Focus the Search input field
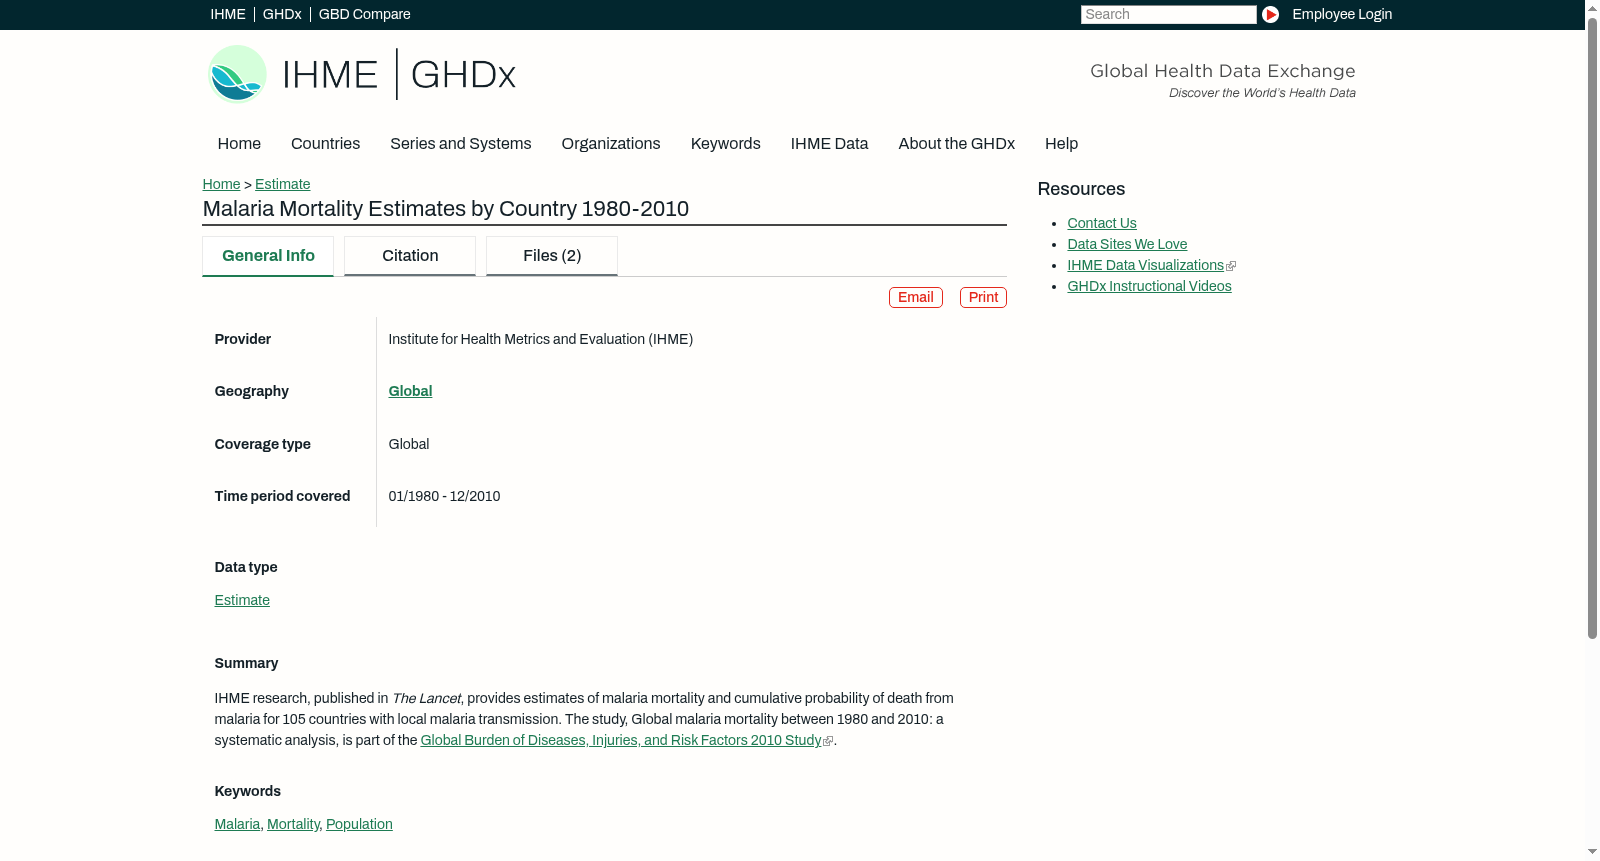 coord(1168,14)
